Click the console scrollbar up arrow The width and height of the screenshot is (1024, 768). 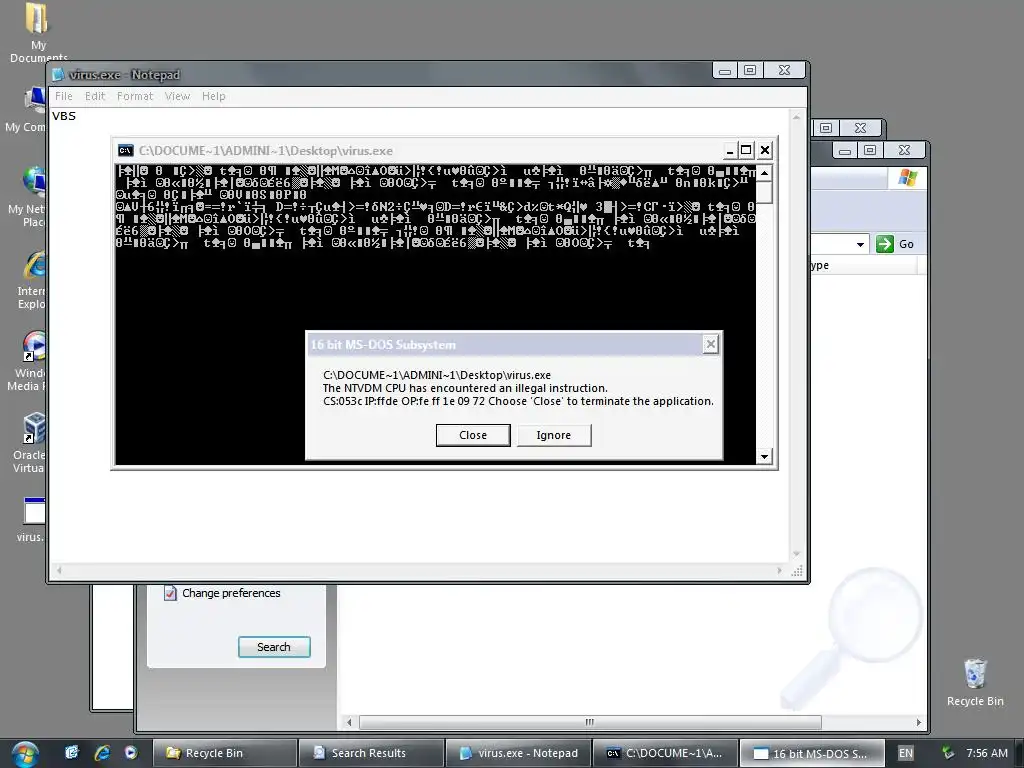pos(764,172)
